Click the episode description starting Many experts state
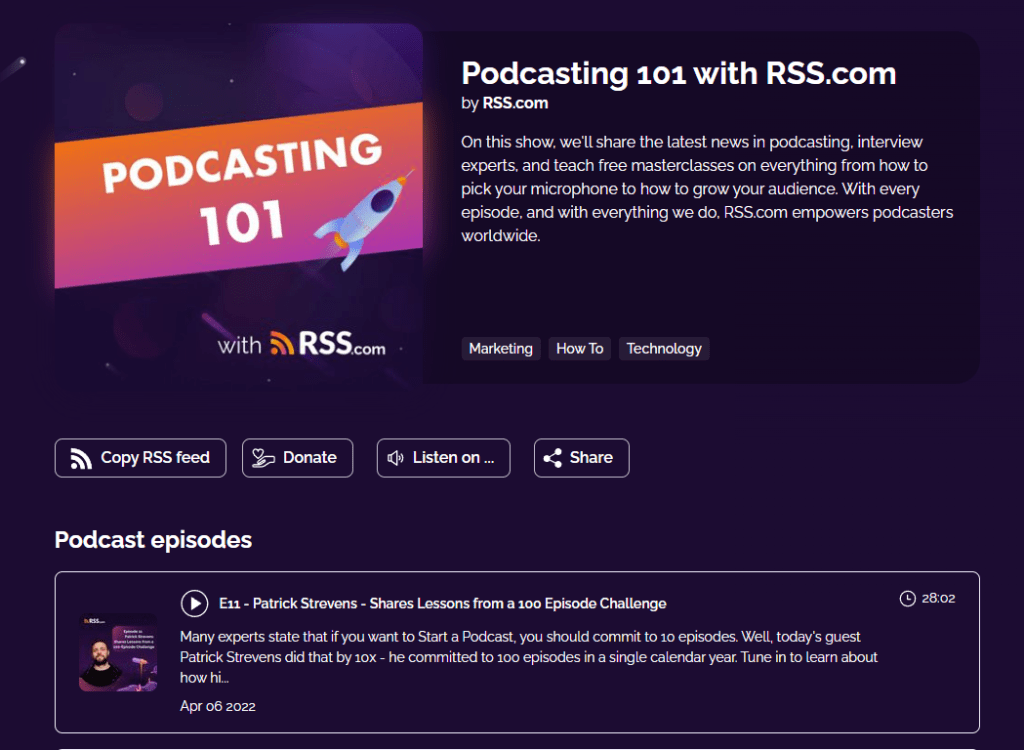The width and height of the screenshot is (1024, 750). pyautogui.click(x=528, y=657)
